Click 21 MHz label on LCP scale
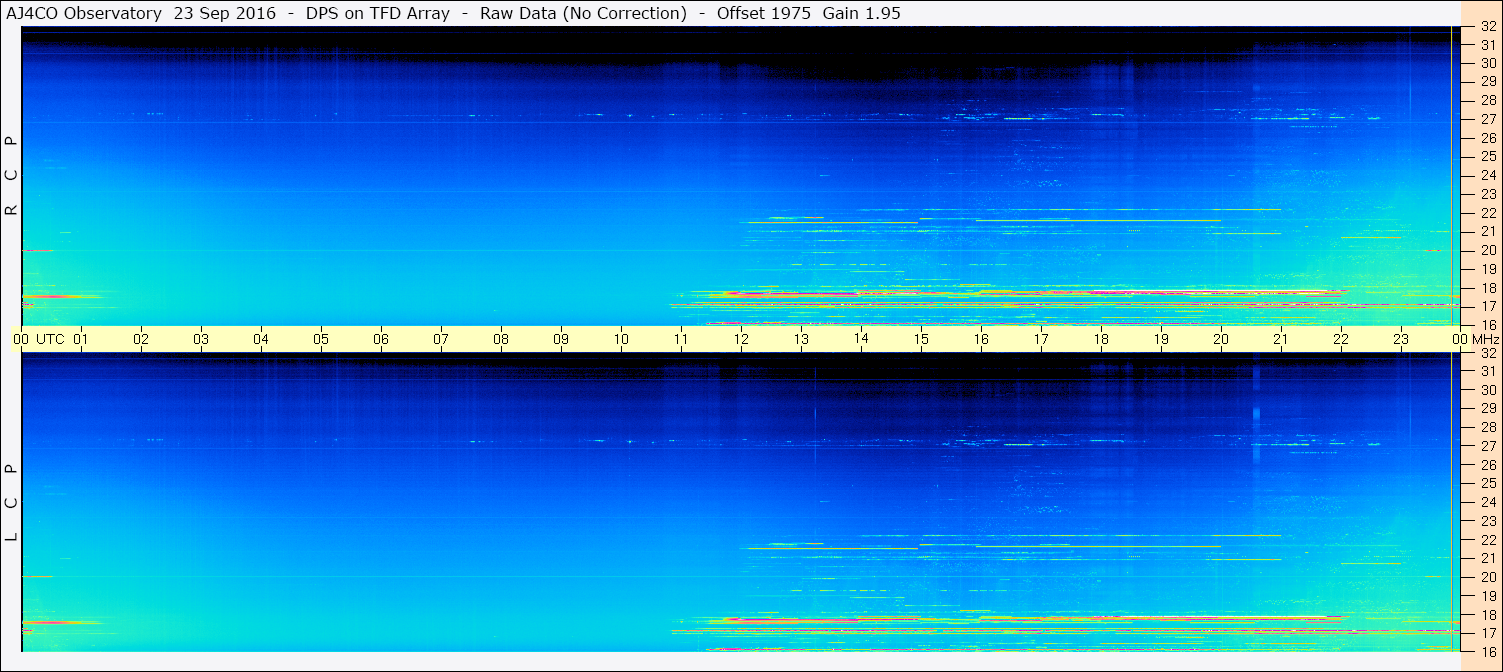 1488,558
